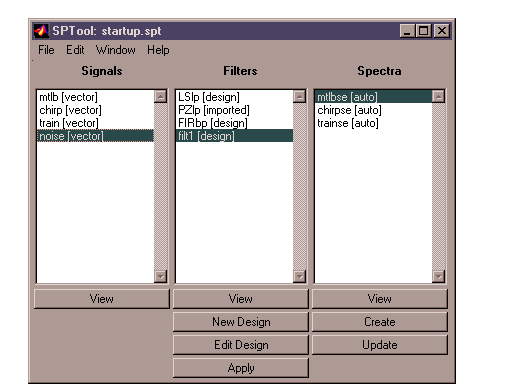Click View button under Spectra
This screenshot has width=511, height=387.
click(x=380, y=299)
